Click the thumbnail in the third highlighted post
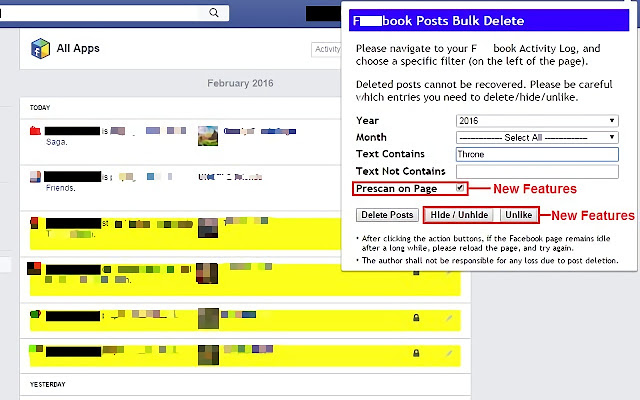This screenshot has height=400, width=640. [x=208, y=318]
